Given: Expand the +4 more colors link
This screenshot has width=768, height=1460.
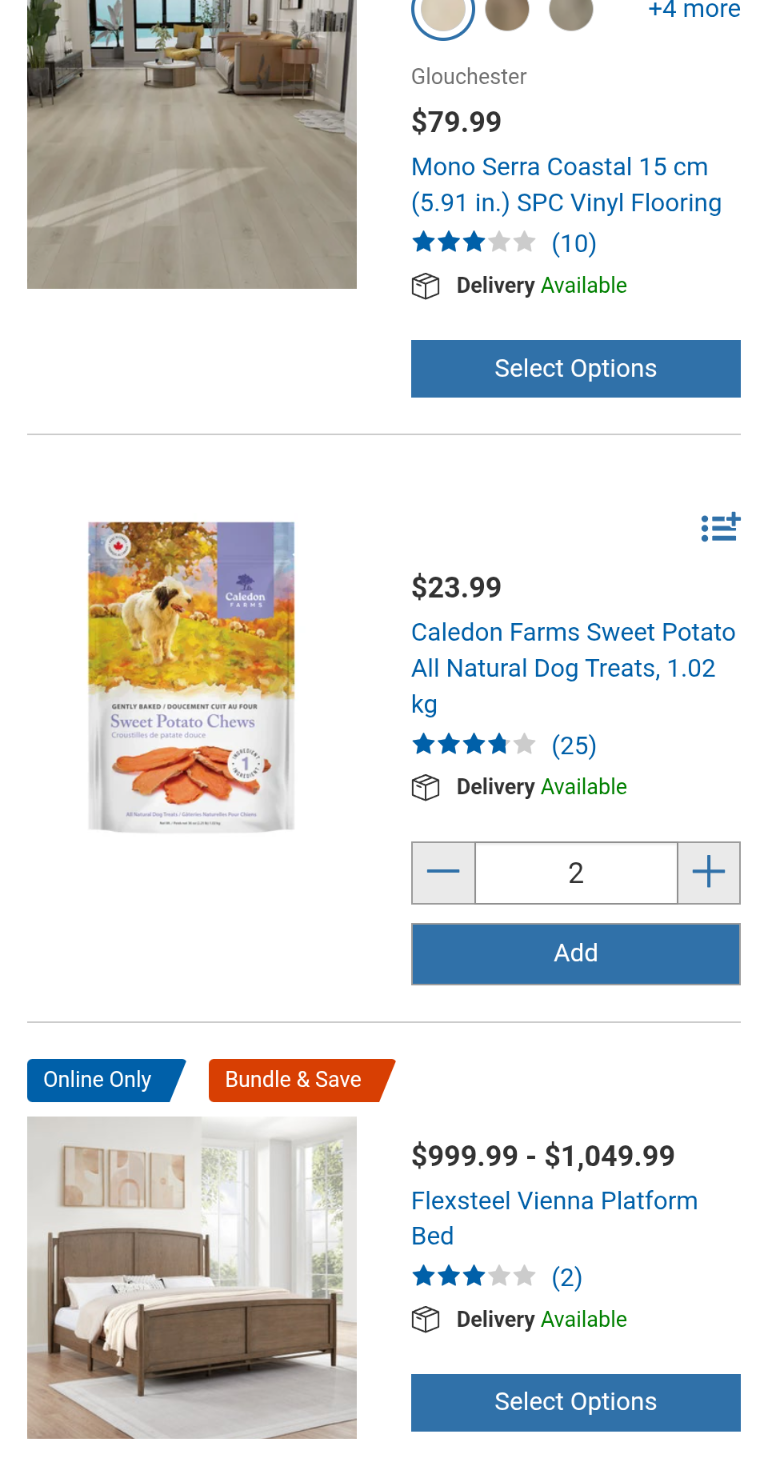Looking at the screenshot, I should point(694,10).
